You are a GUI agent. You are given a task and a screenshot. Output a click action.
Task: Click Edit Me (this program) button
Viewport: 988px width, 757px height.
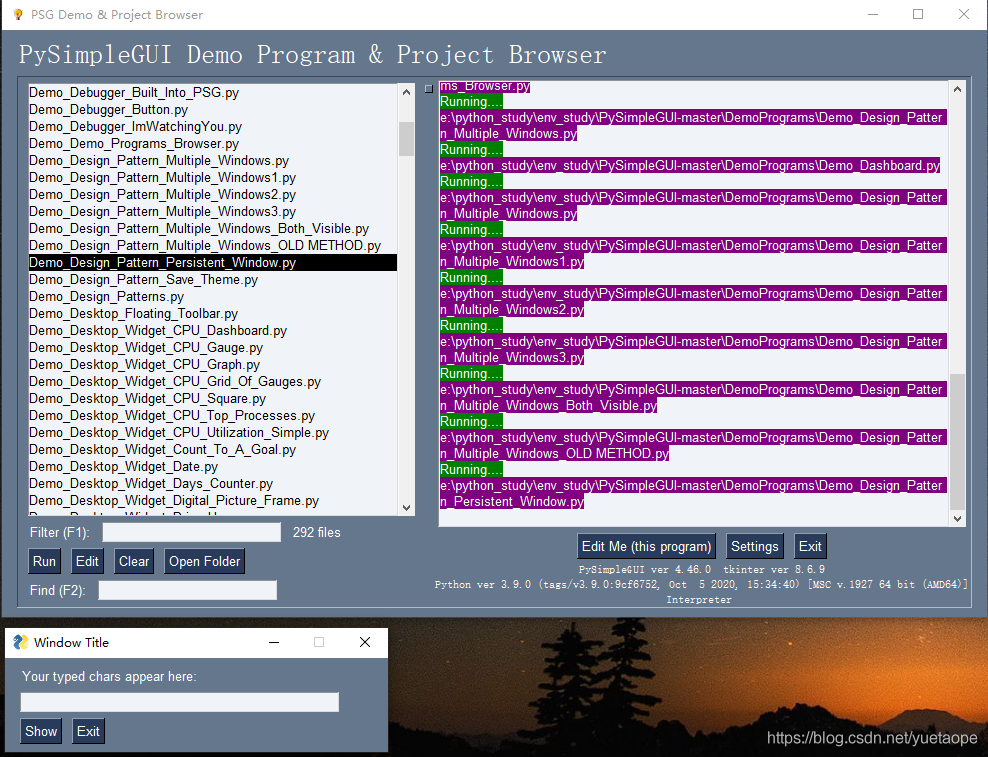[x=646, y=546]
